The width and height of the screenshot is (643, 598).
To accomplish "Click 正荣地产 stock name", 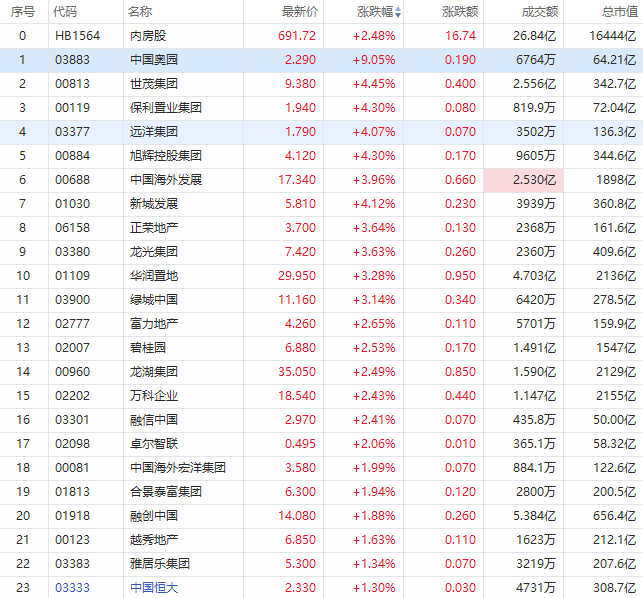I will click(x=154, y=228).
